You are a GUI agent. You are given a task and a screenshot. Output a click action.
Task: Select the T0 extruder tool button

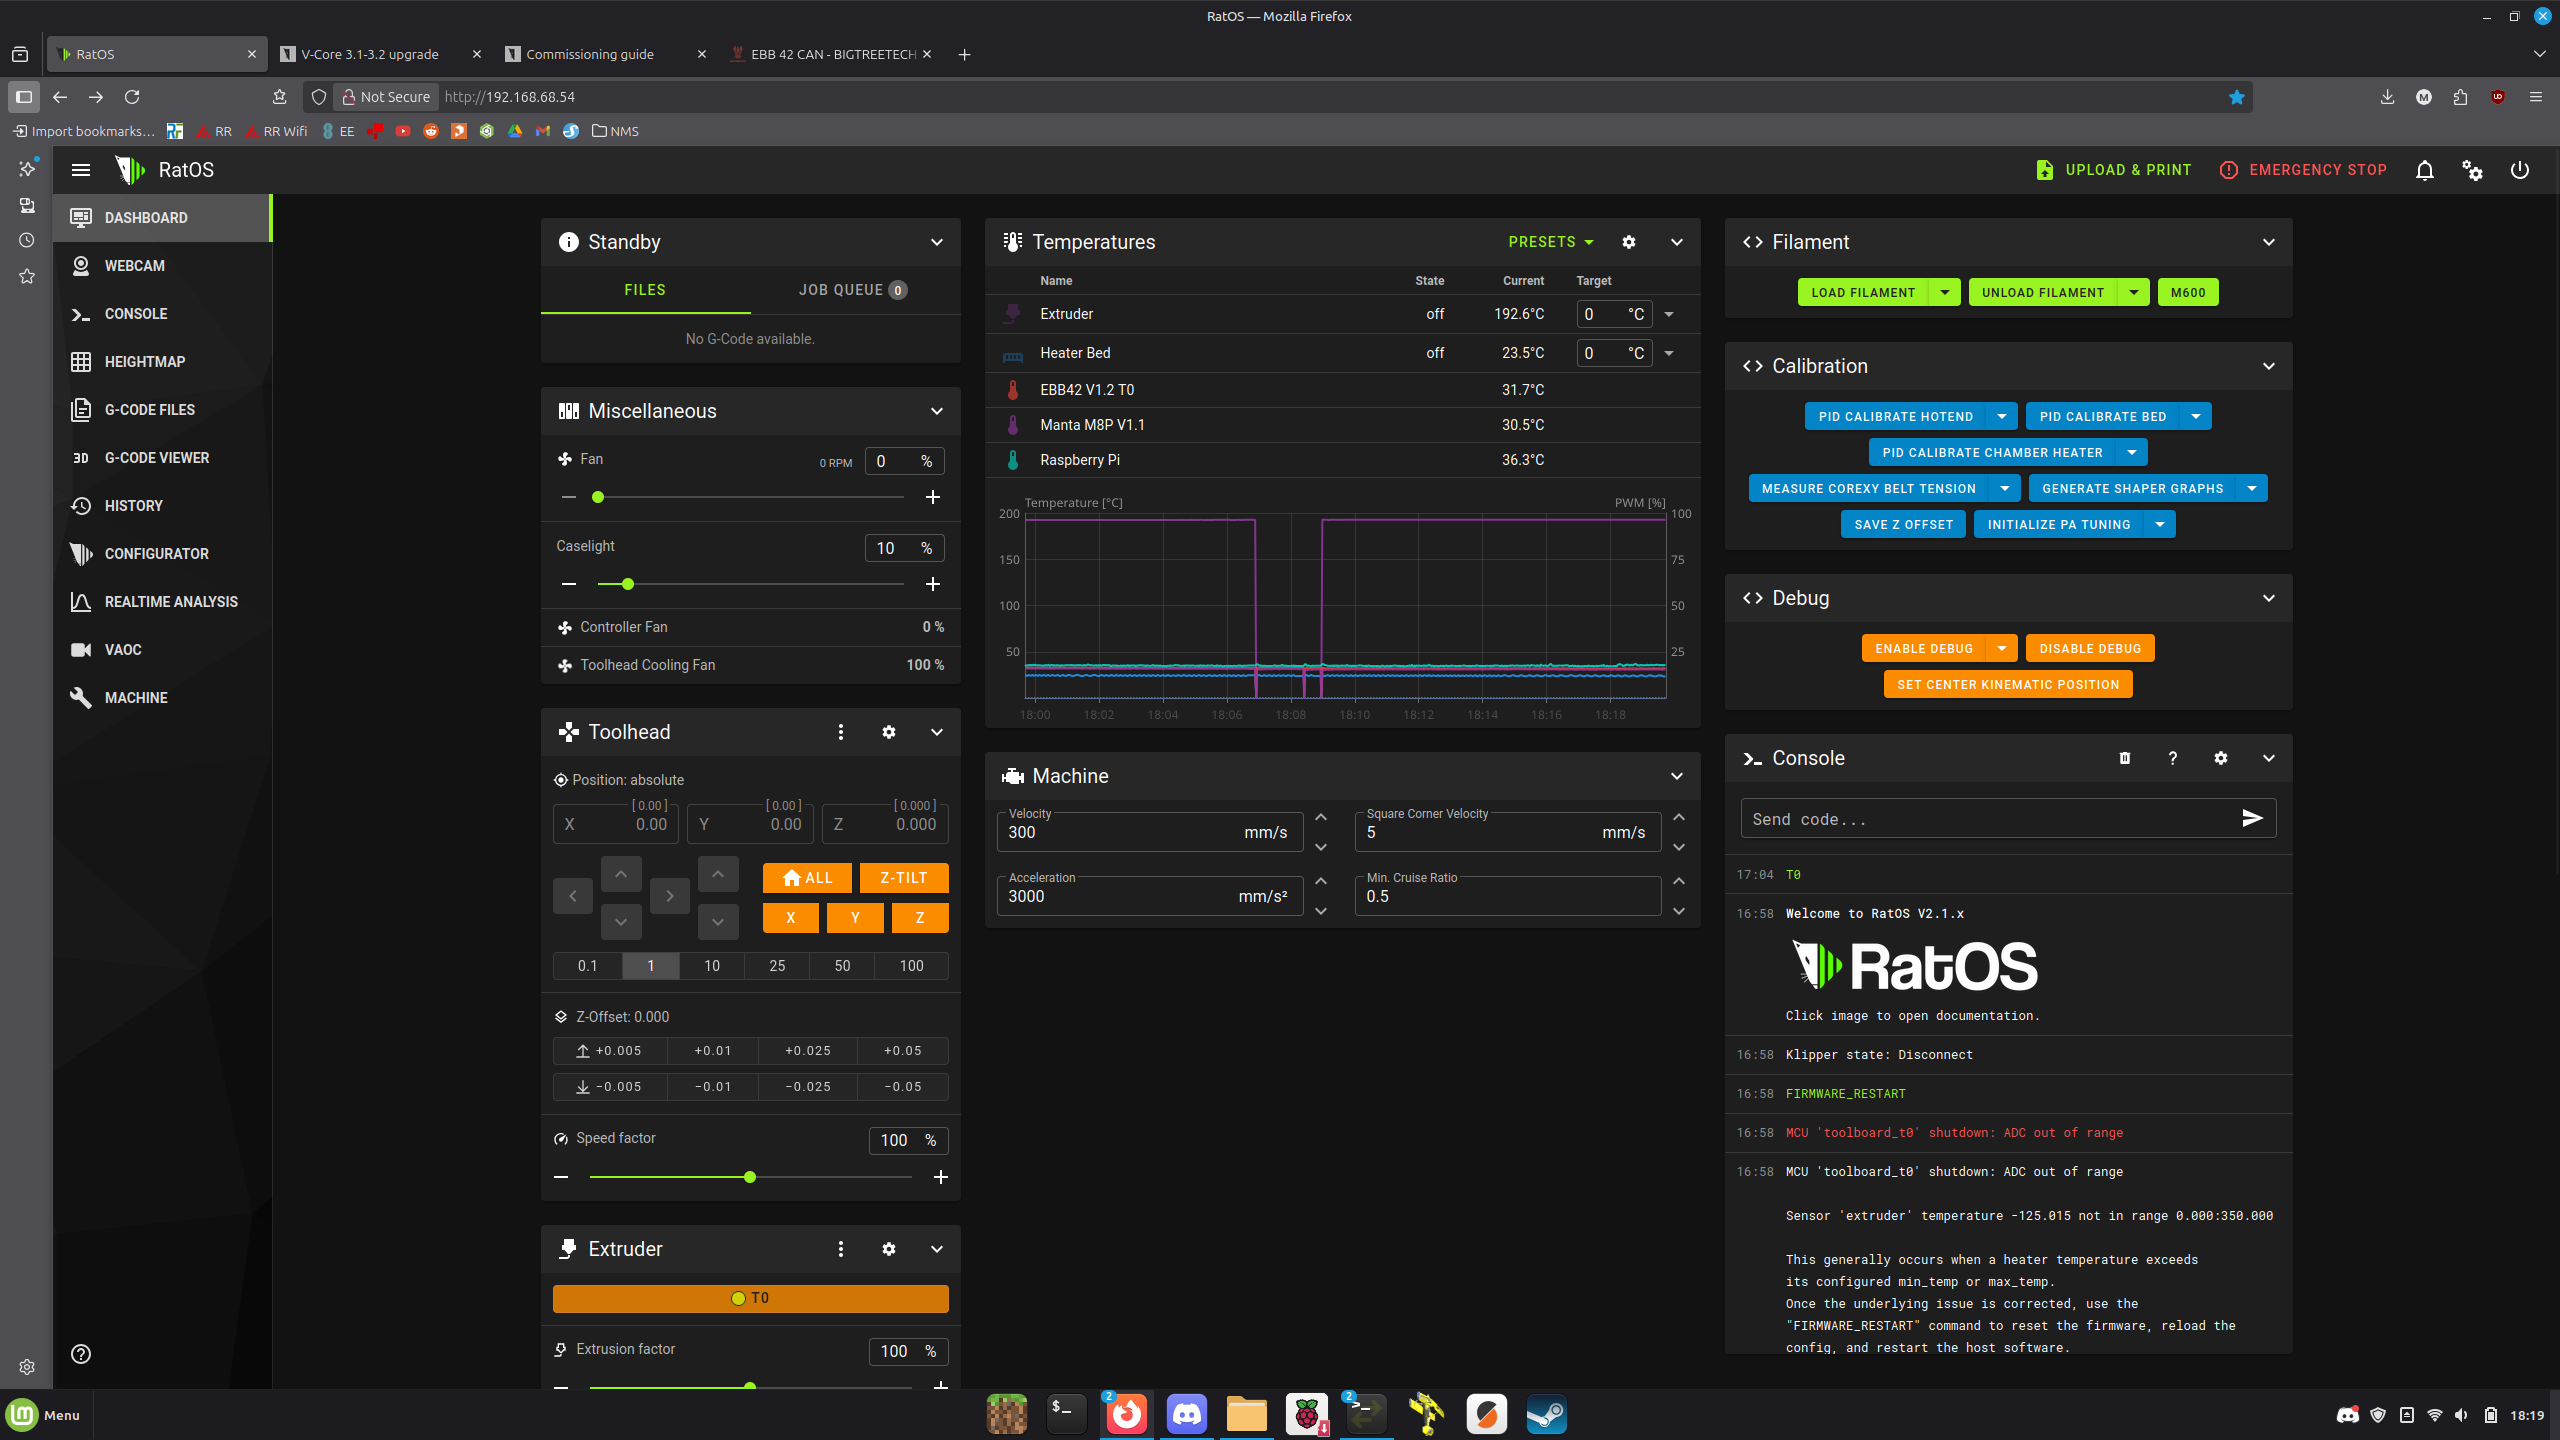click(750, 1298)
